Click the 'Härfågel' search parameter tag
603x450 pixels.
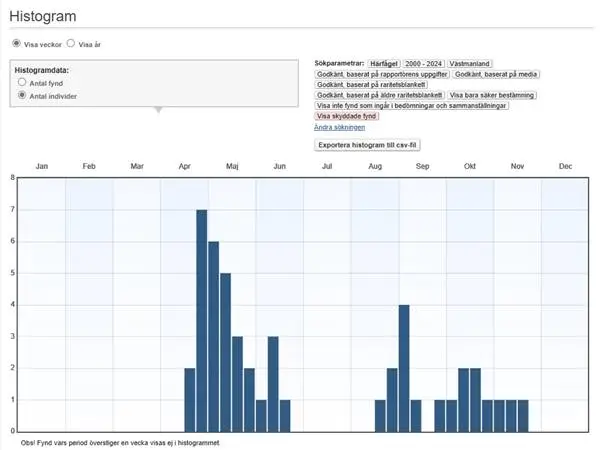(383, 63)
